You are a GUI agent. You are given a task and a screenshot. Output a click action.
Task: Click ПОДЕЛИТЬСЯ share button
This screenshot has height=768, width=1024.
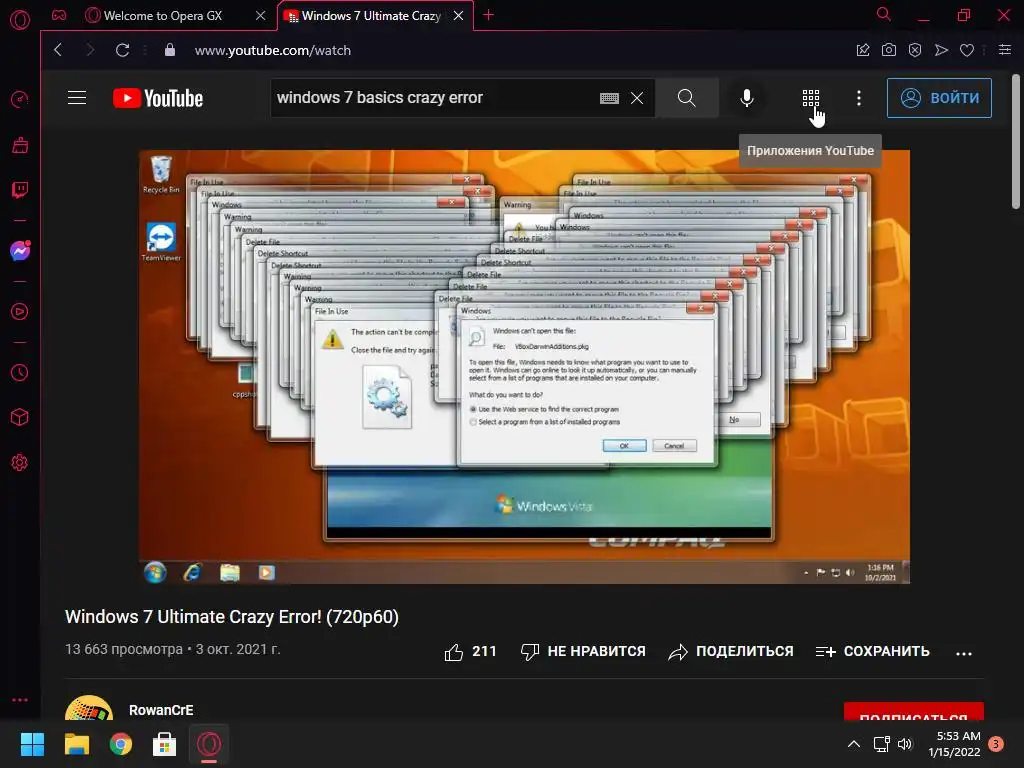tap(731, 651)
